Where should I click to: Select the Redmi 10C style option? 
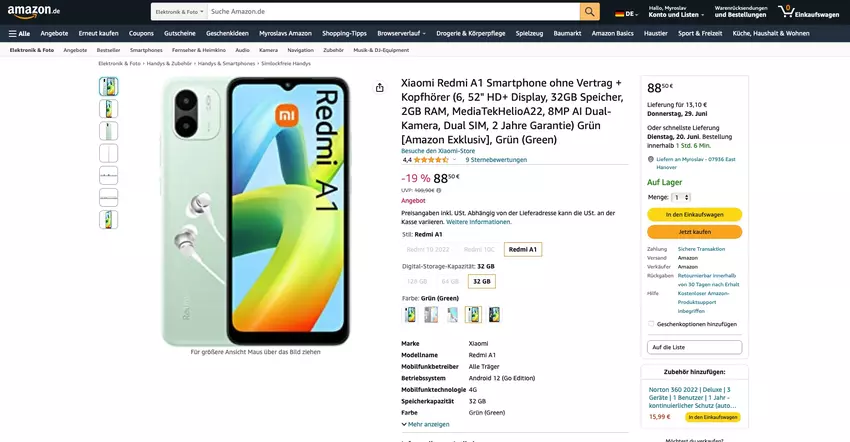(479, 249)
